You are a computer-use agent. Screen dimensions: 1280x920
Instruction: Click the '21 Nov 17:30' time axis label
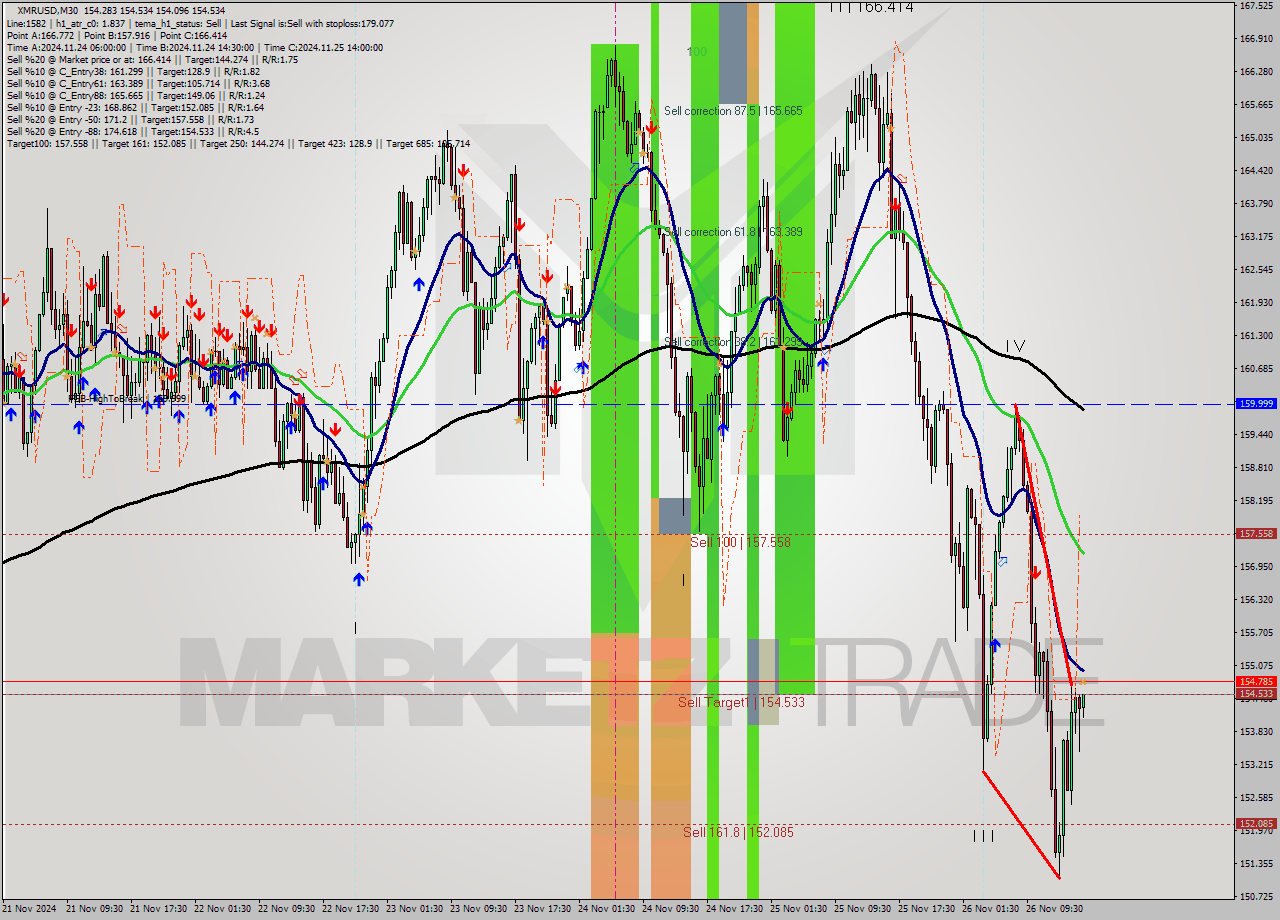click(158, 909)
